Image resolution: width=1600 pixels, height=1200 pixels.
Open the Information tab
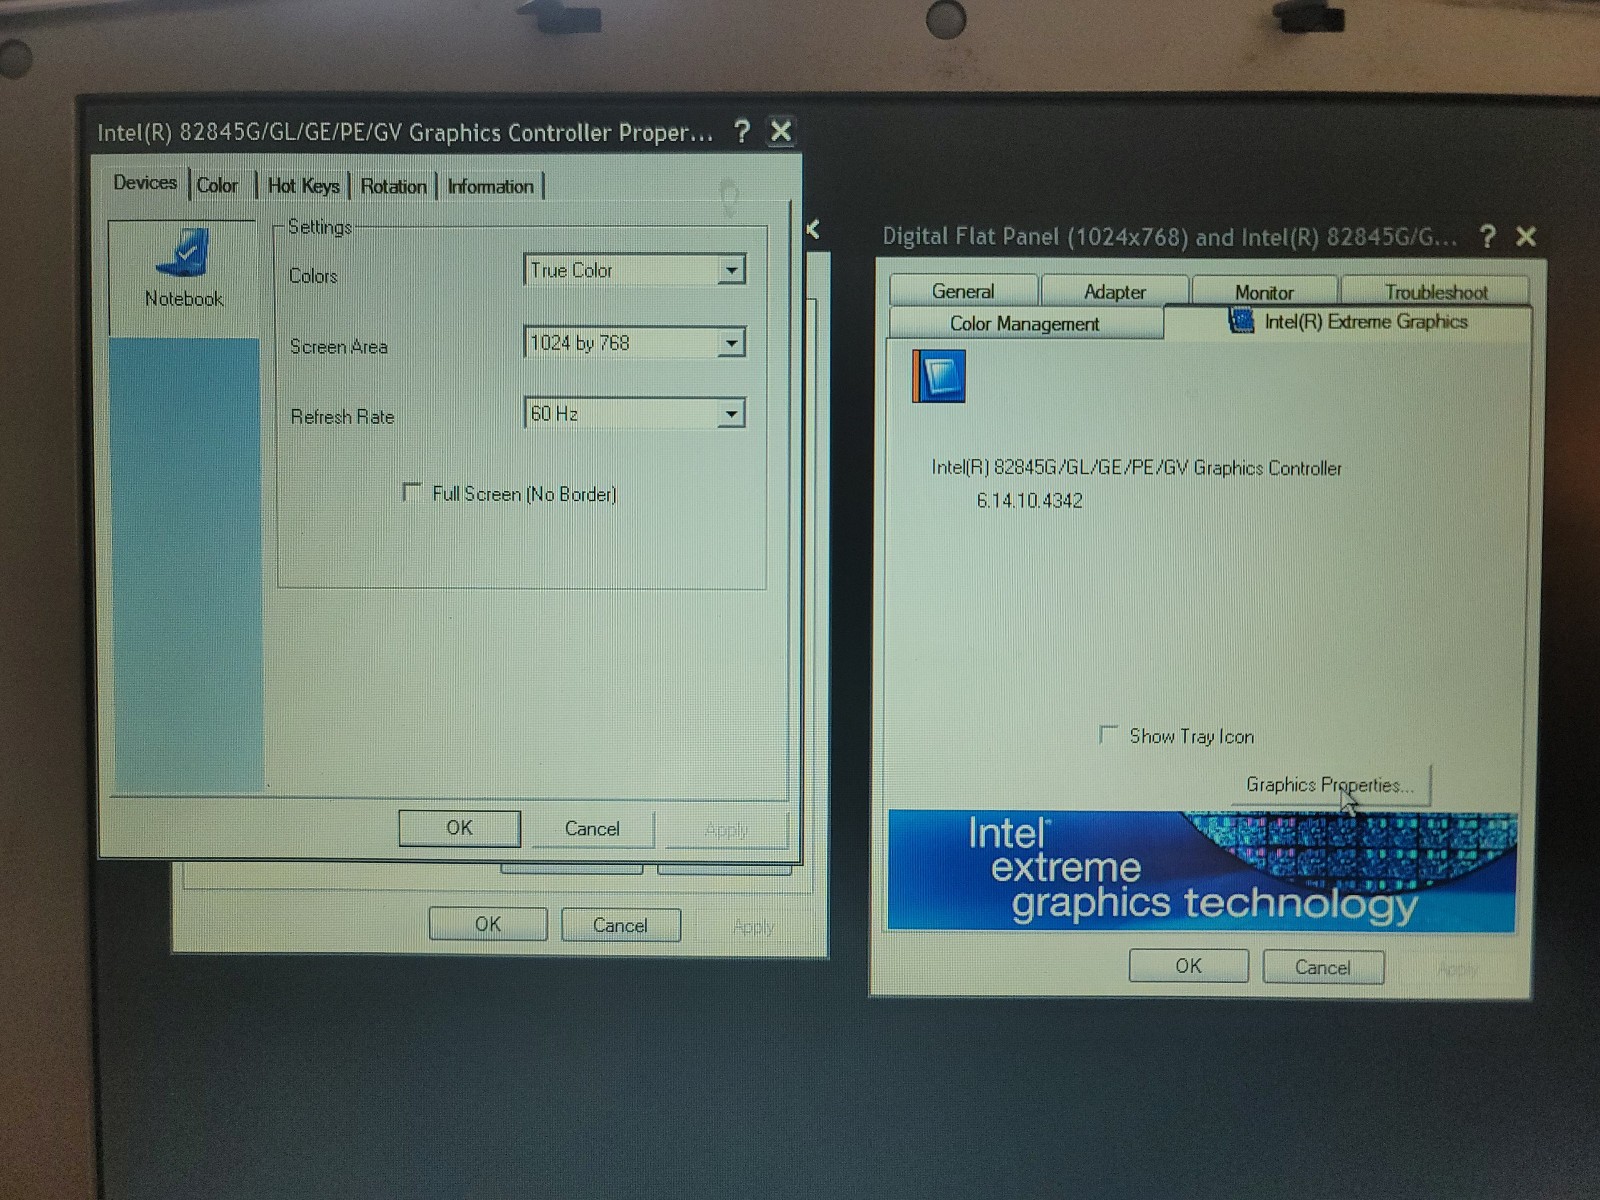click(490, 186)
